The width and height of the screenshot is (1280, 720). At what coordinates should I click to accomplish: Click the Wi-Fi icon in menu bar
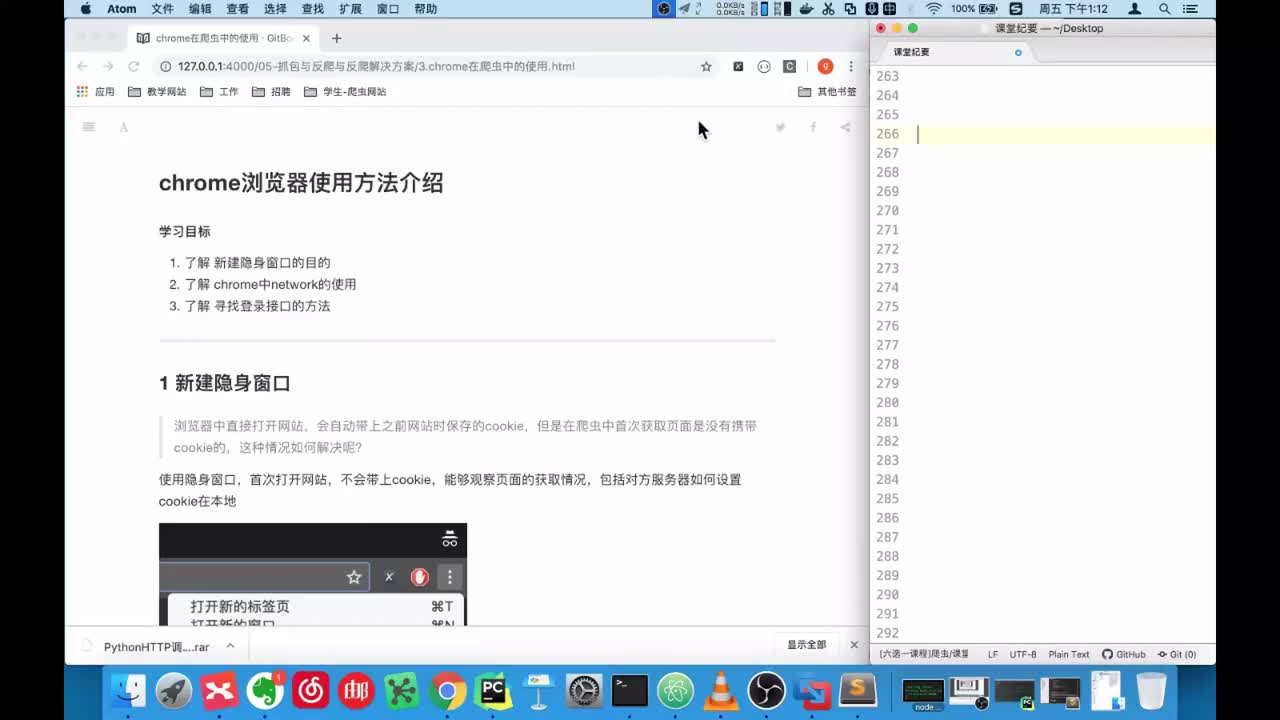click(x=934, y=9)
